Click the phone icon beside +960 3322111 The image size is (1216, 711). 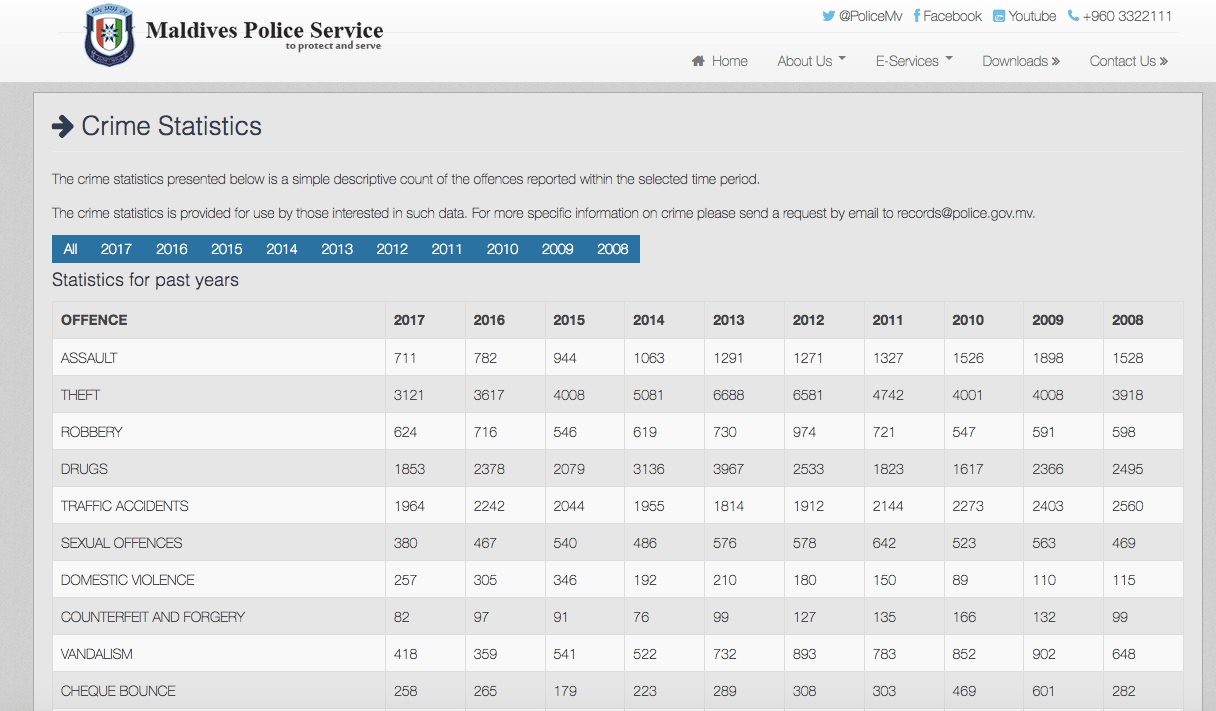tap(1073, 16)
